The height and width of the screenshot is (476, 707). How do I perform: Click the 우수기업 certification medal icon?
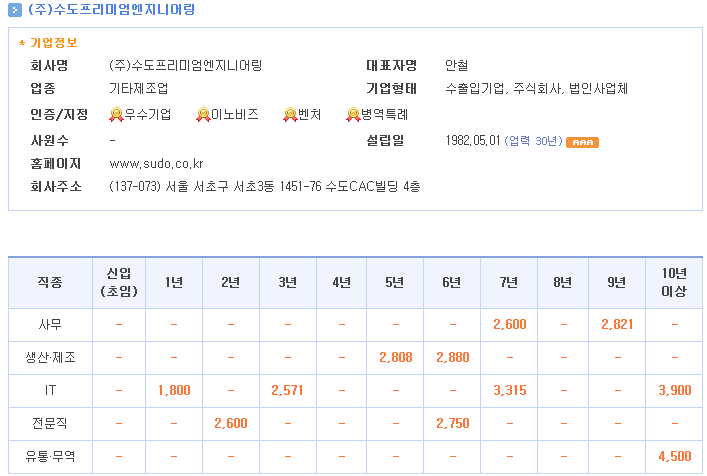(116, 114)
